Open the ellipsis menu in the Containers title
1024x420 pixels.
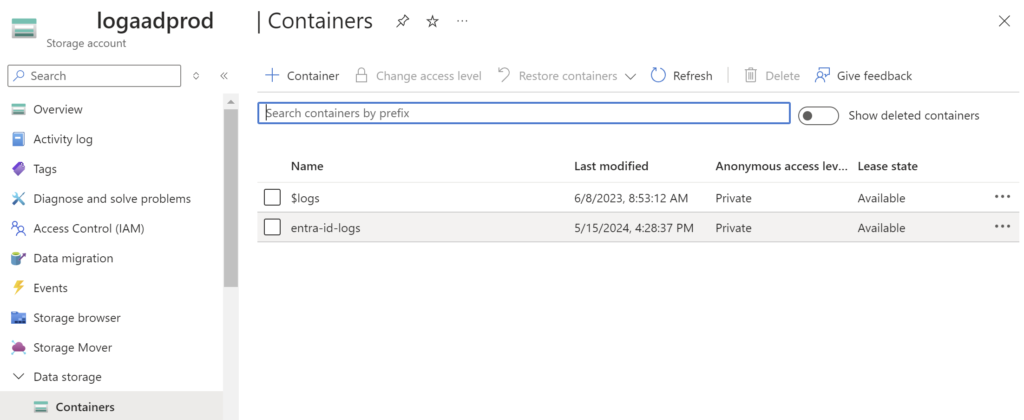[x=462, y=22]
